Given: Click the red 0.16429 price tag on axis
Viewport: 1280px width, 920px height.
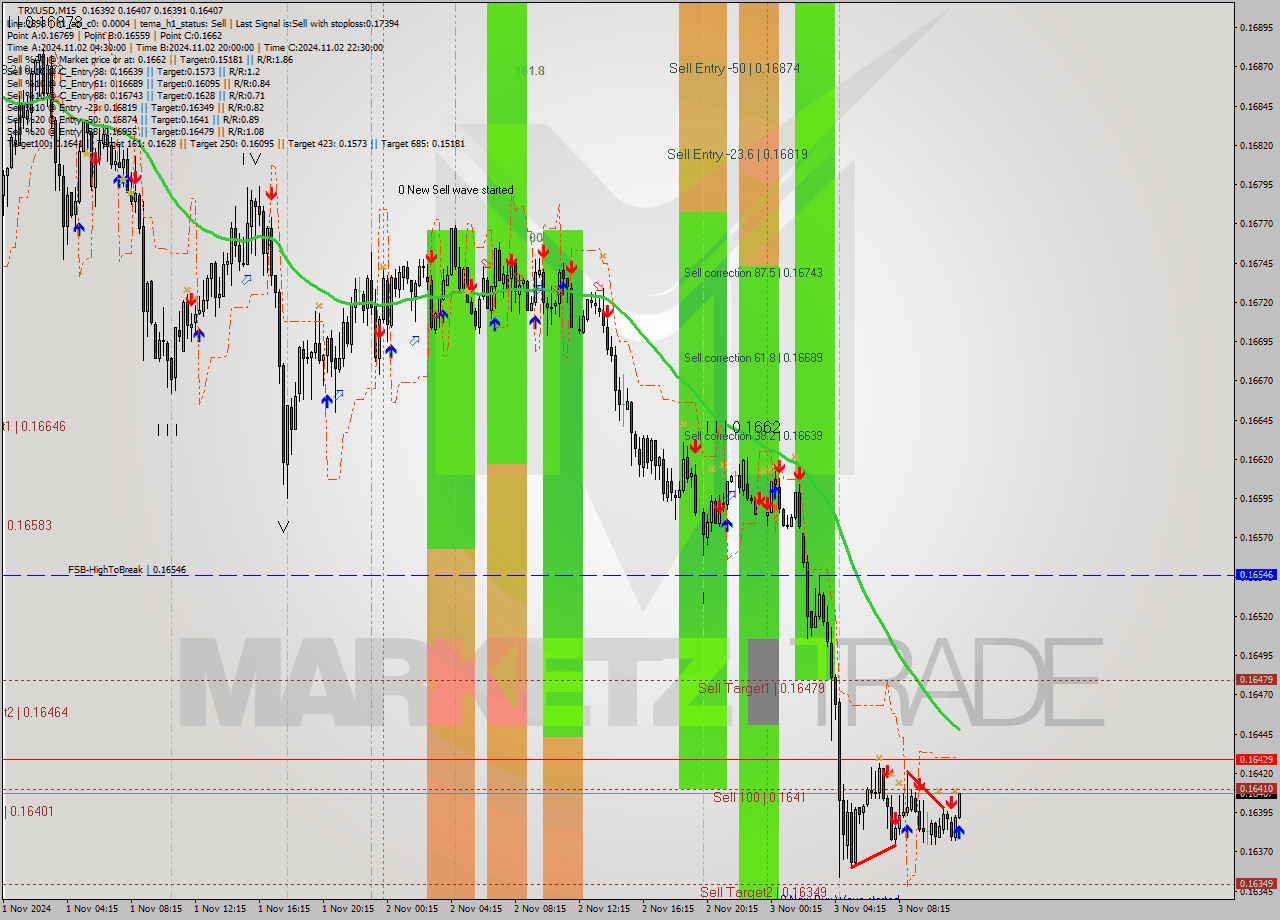Looking at the screenshot, I should pos(1256,759).
